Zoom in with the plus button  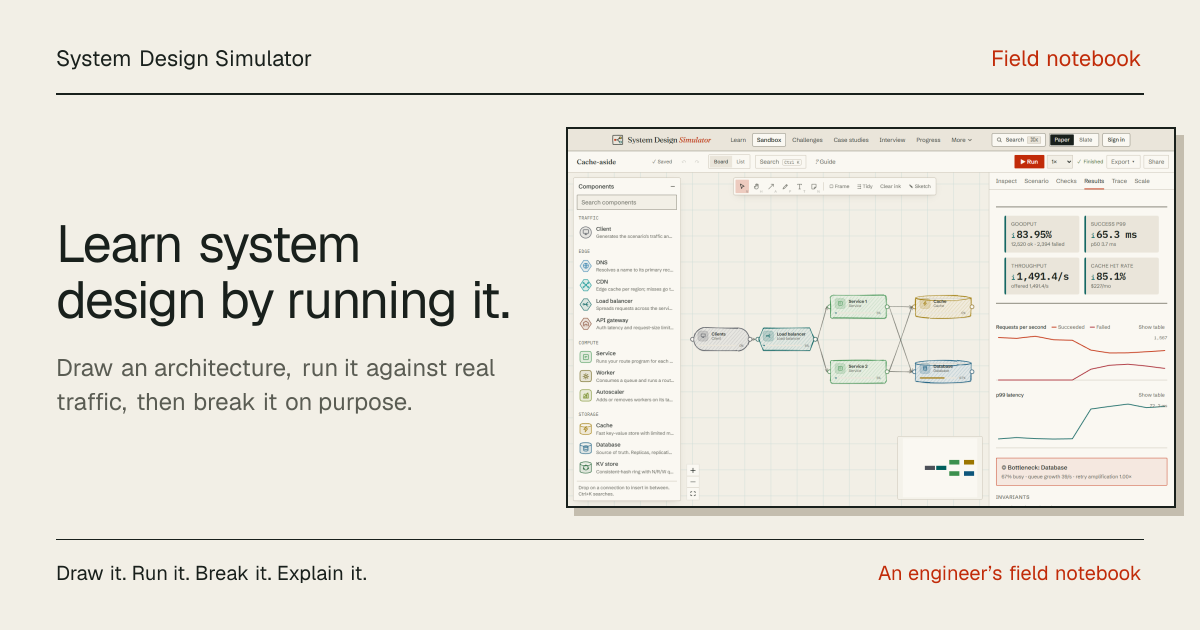click(x=693, y=470)
